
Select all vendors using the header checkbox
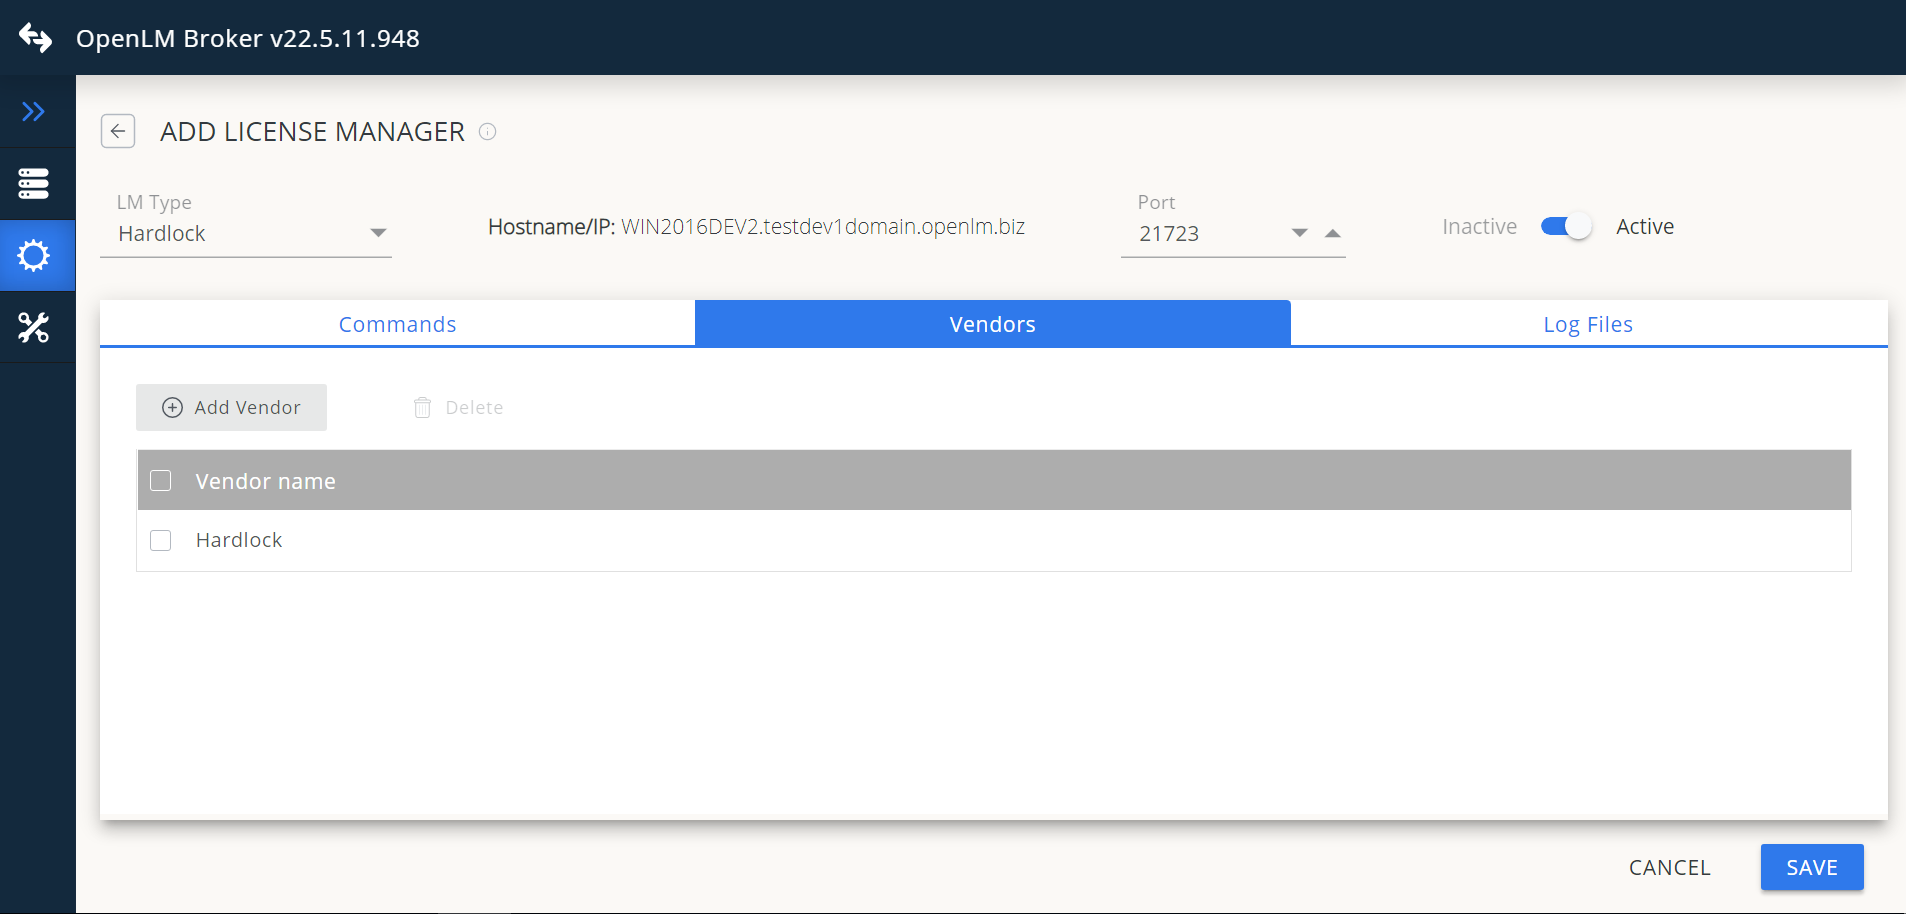tap(160, 480)
